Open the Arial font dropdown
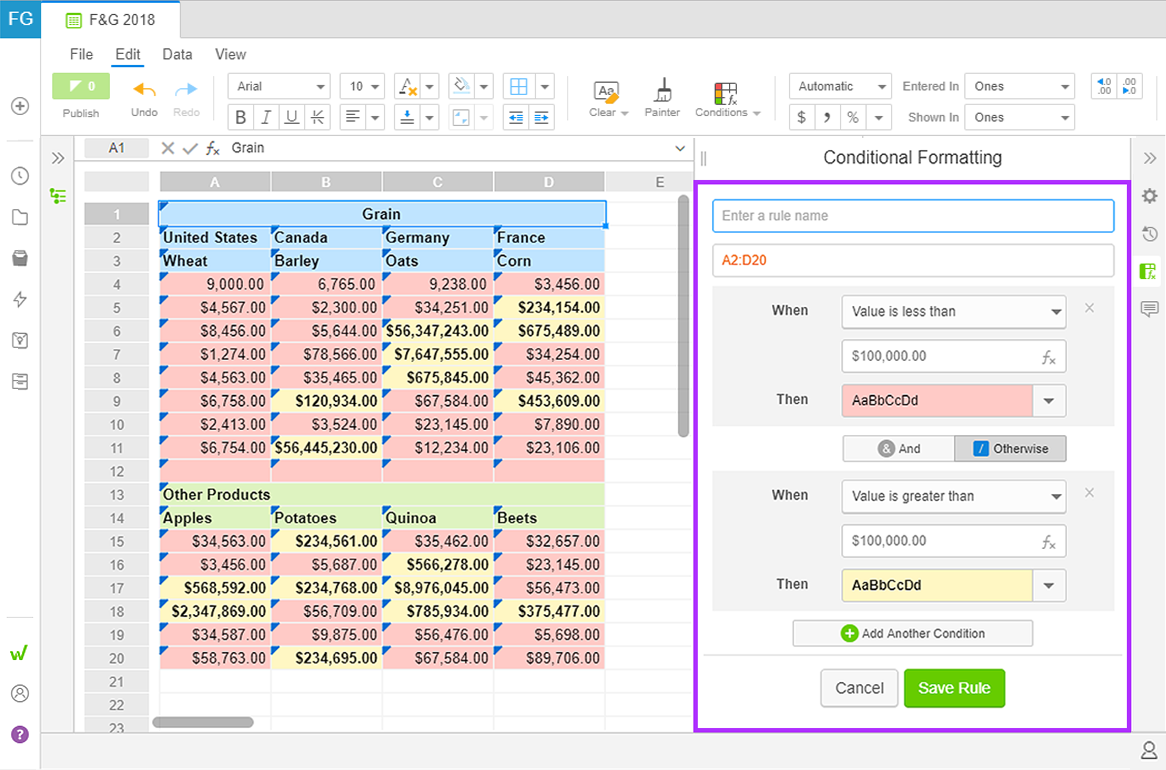Screen dimensions: 1166x770 (x=279, y=86)
